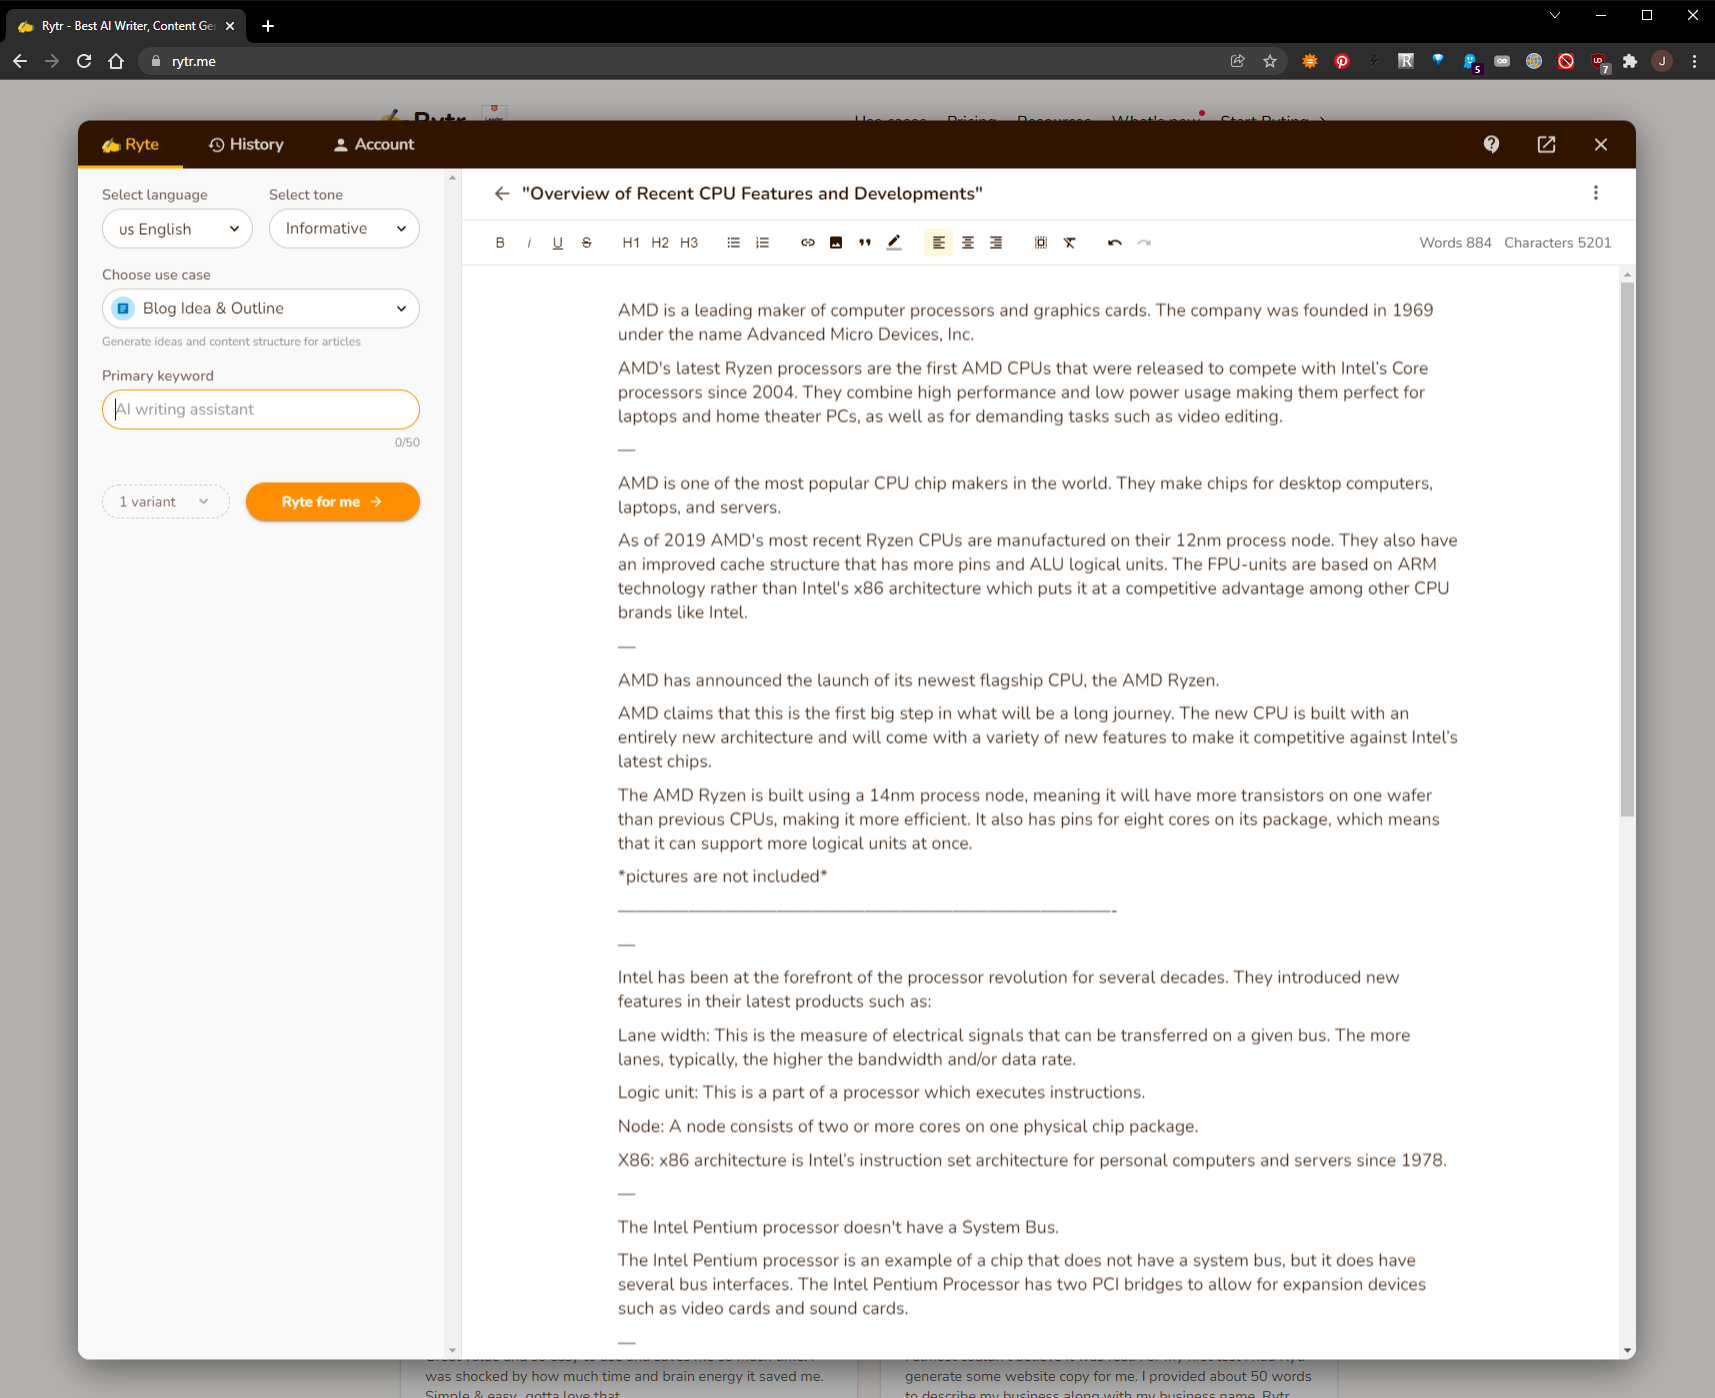Clear text formatting
Viewport: 1715px width, 1398px height.
click(x=1070, y=243)
